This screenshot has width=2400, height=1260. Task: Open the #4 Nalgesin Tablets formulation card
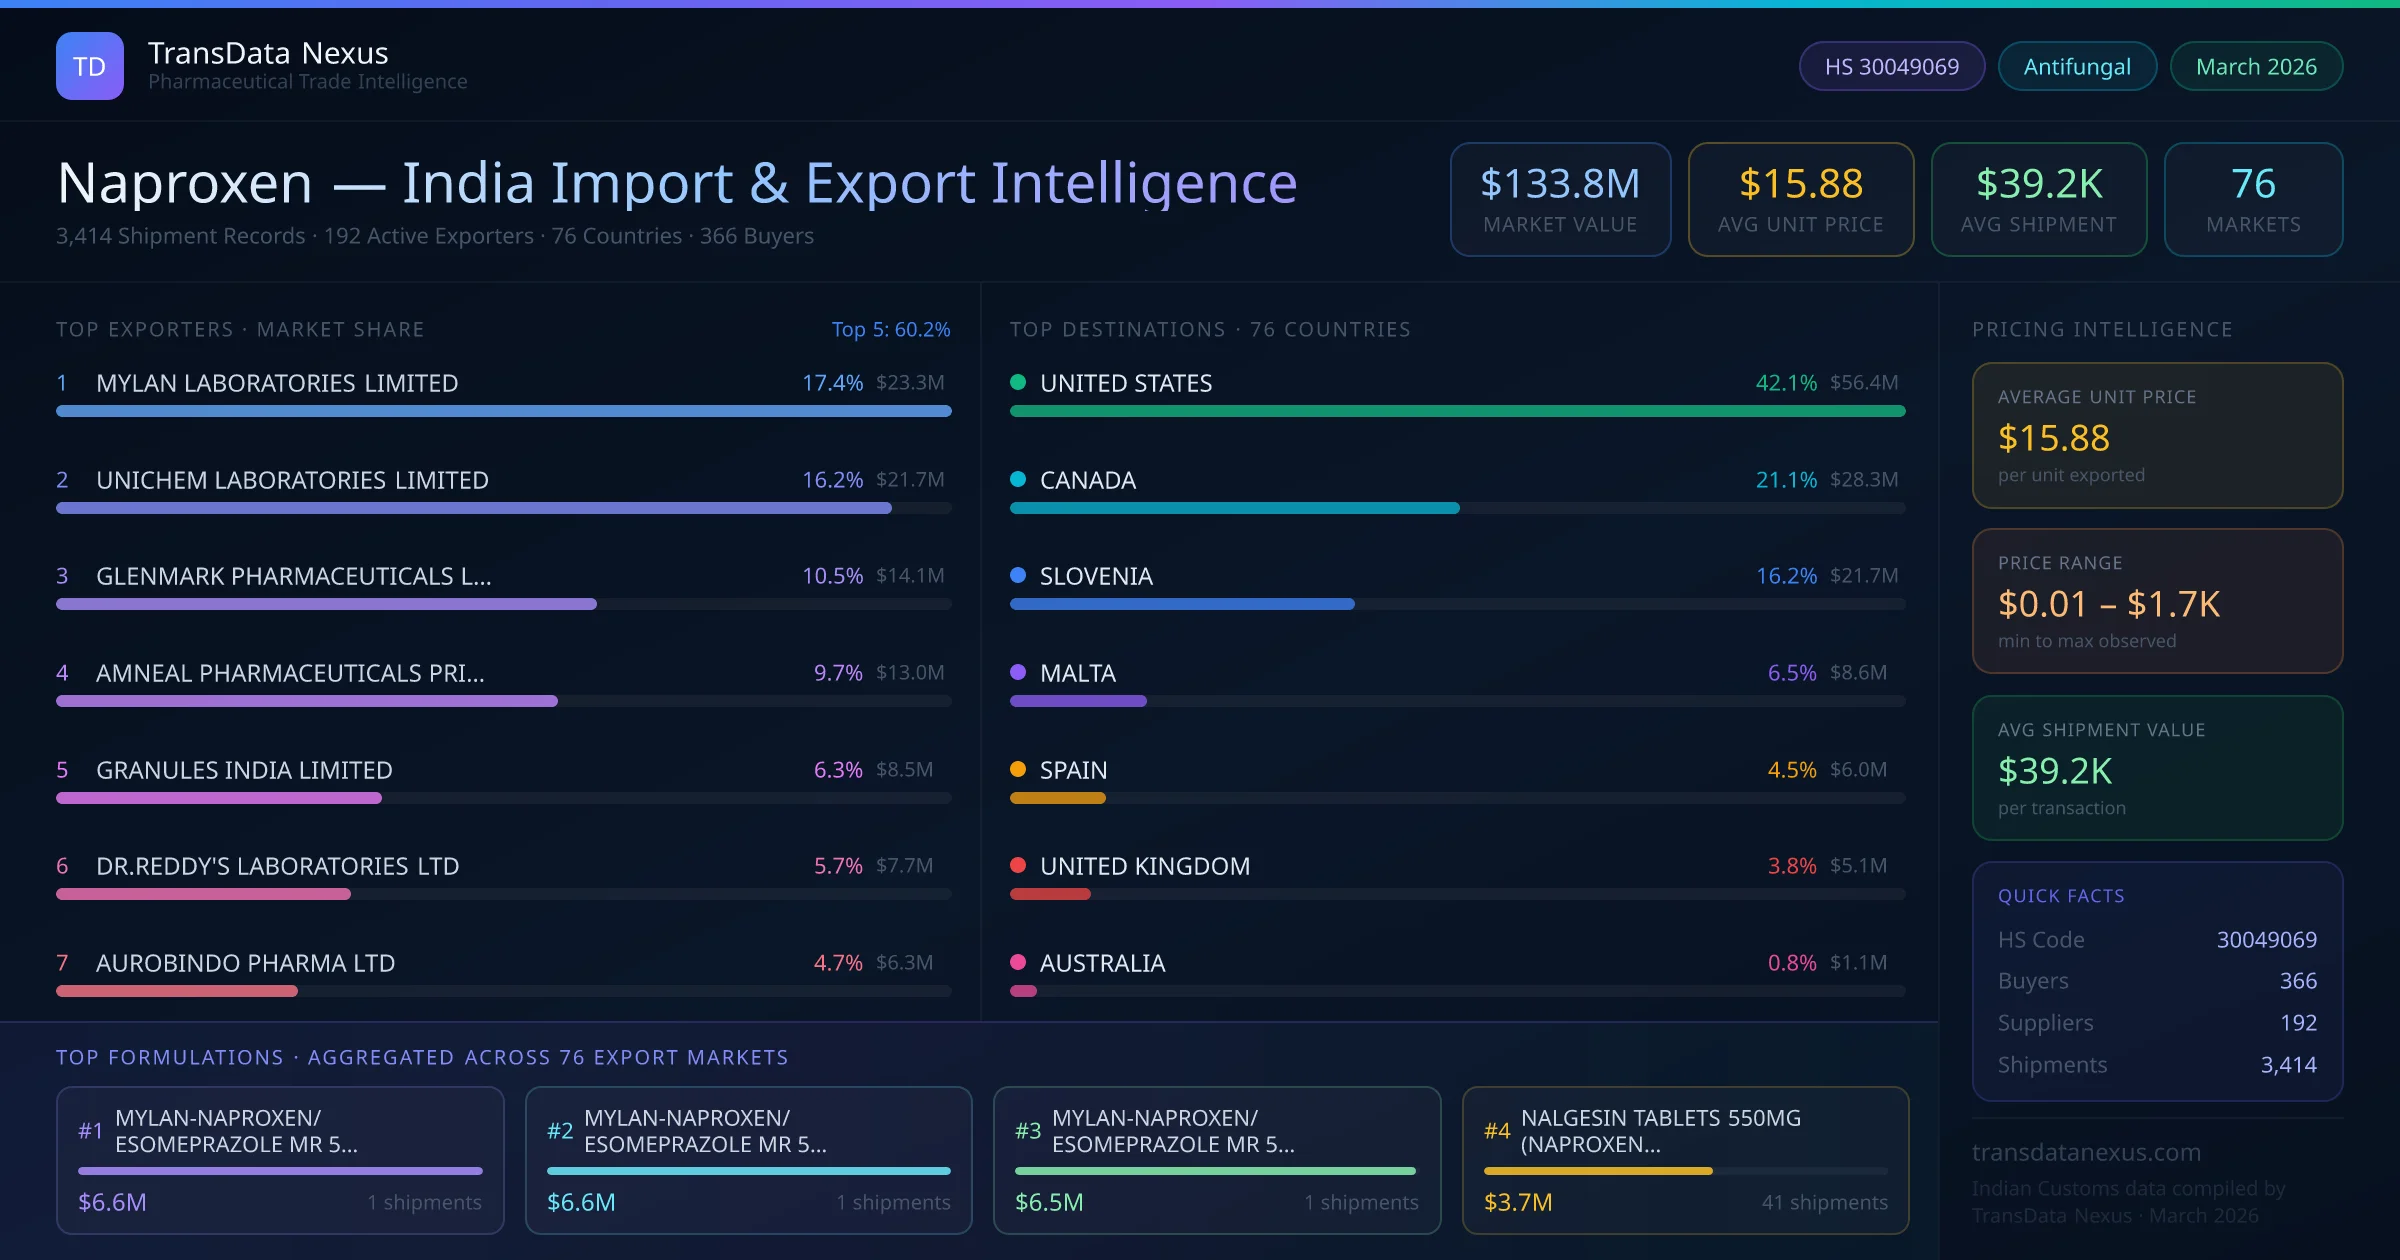pyautogui.click(x=1685, y=1160)
